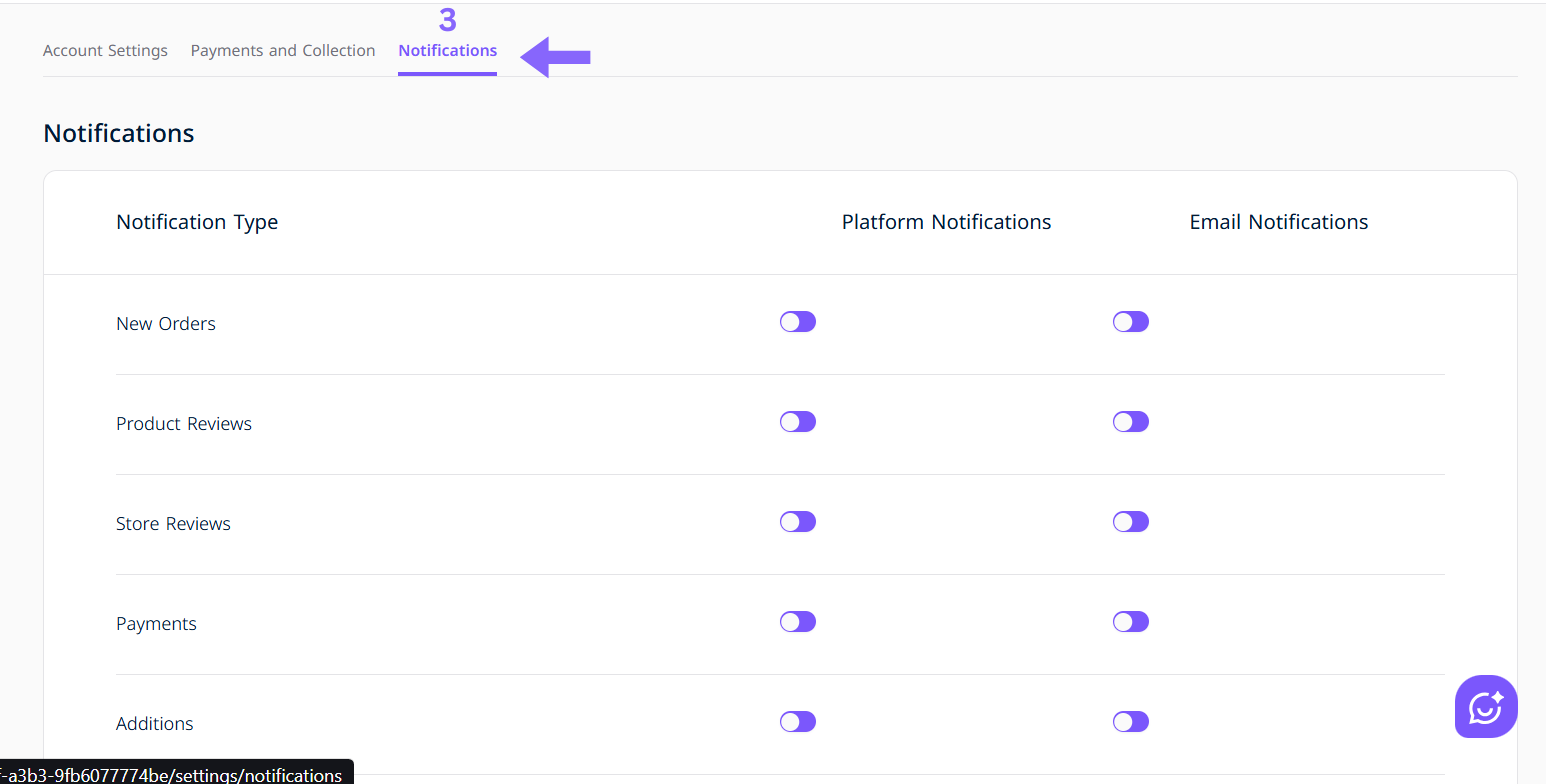Open the chat assistant widget icon
This screenshot has width=1547, height=784.
click(1486, 706)
